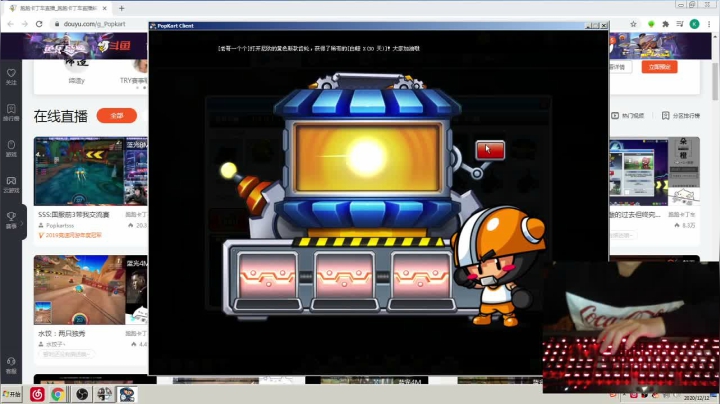720x404 pixels.
Task: Select the Douyu Popkart browser tab
Action: pos(57,8)
